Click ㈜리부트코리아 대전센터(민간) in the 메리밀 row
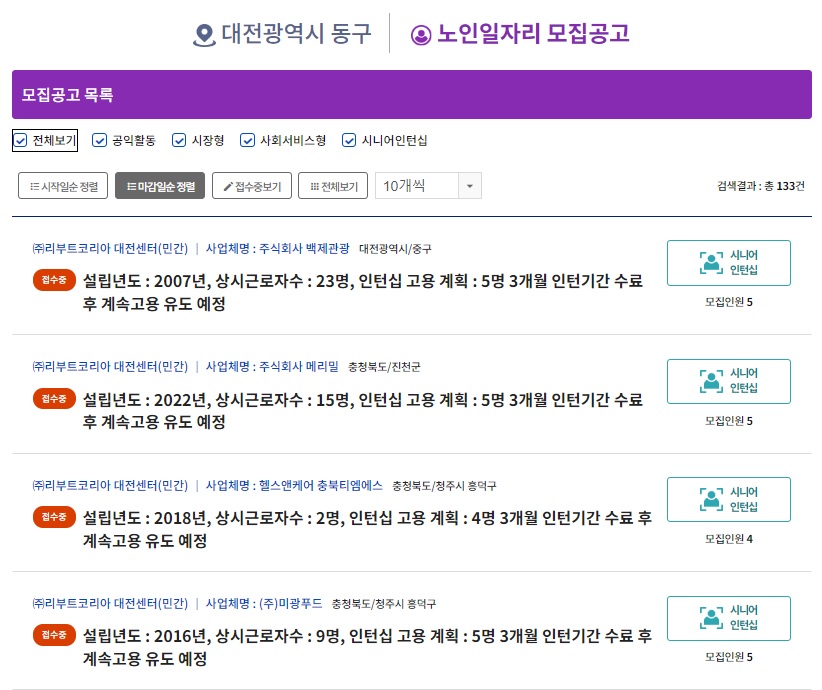 tap(110, 366)
